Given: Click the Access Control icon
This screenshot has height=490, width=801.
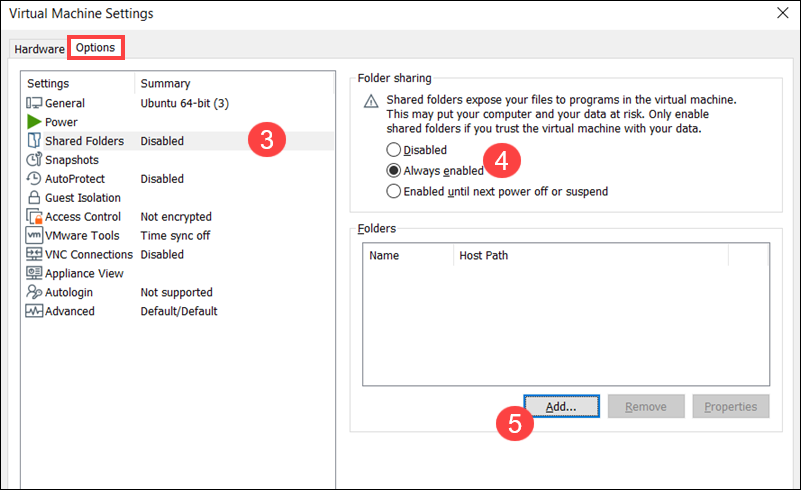Looking at the screenshot, I should point(34,217).
